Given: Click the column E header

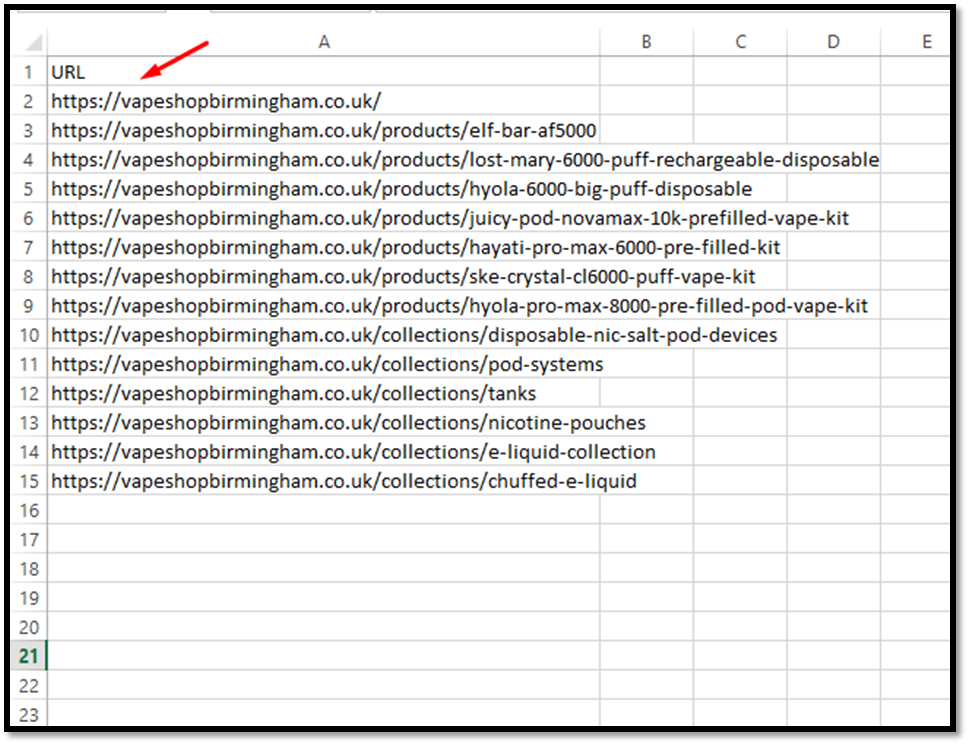Looking at the screenshot, I should (926, 42).
